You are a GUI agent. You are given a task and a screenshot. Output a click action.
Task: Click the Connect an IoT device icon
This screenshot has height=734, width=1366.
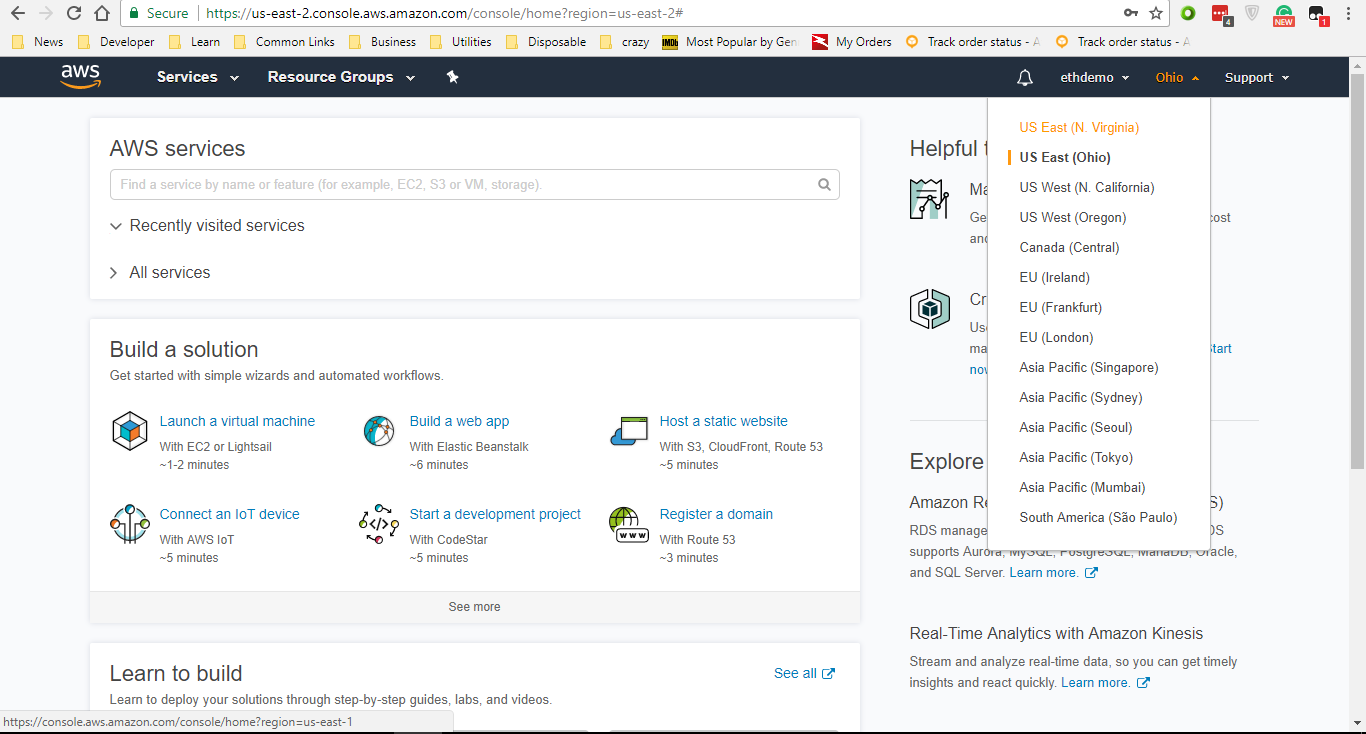pos(129,524)
